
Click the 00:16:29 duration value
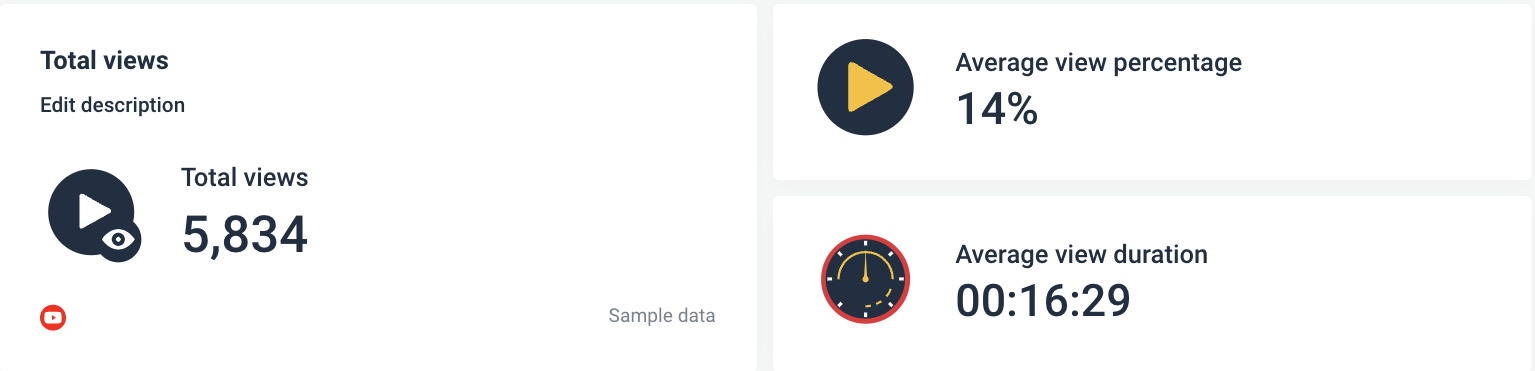pos(1043,300)
